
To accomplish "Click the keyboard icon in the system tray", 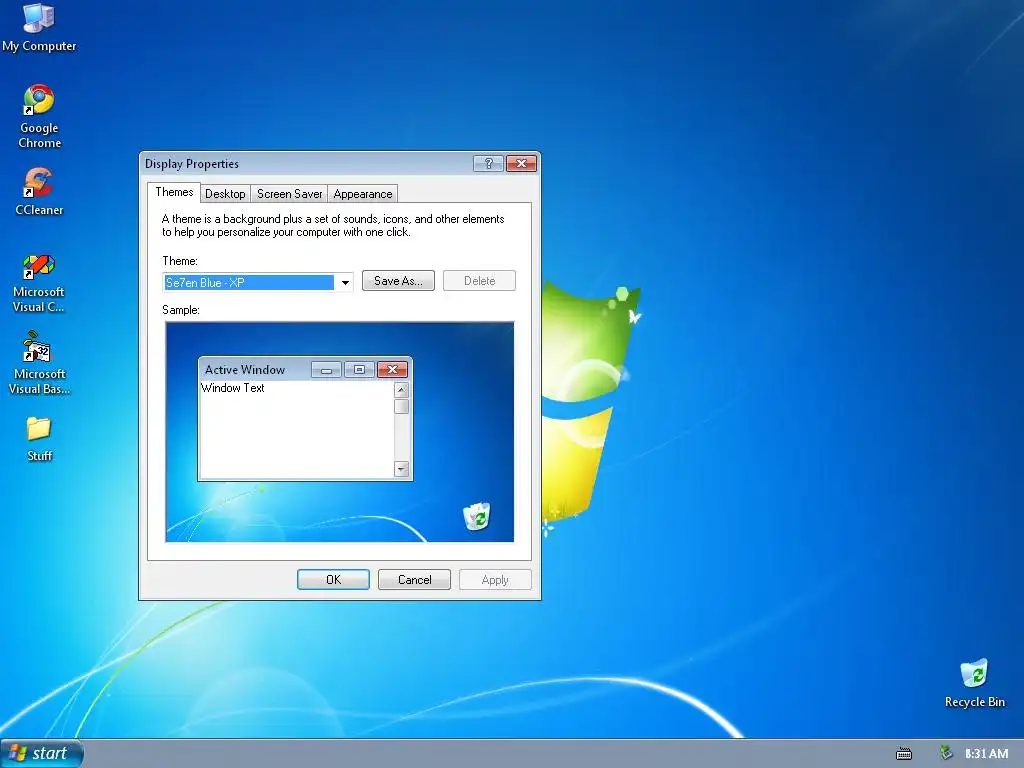I will click(x=904, y=754).
